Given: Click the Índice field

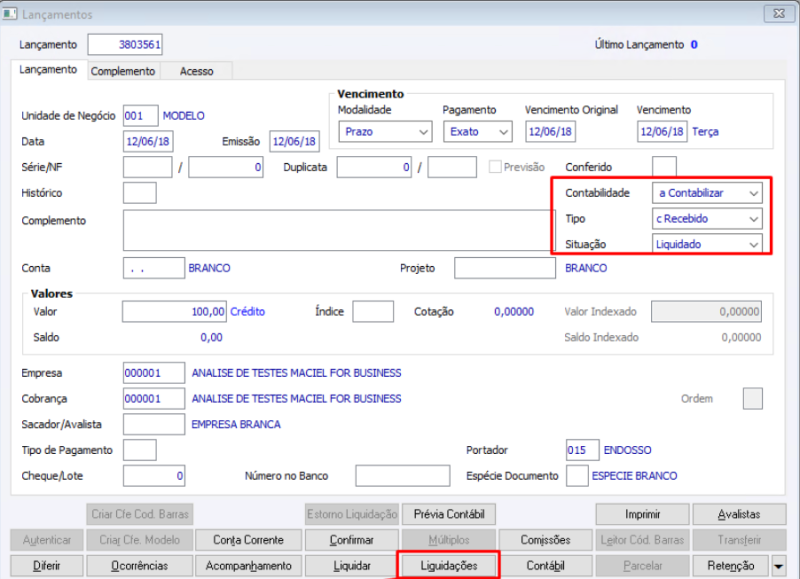Looking at the screenshot, I should 373,312.
